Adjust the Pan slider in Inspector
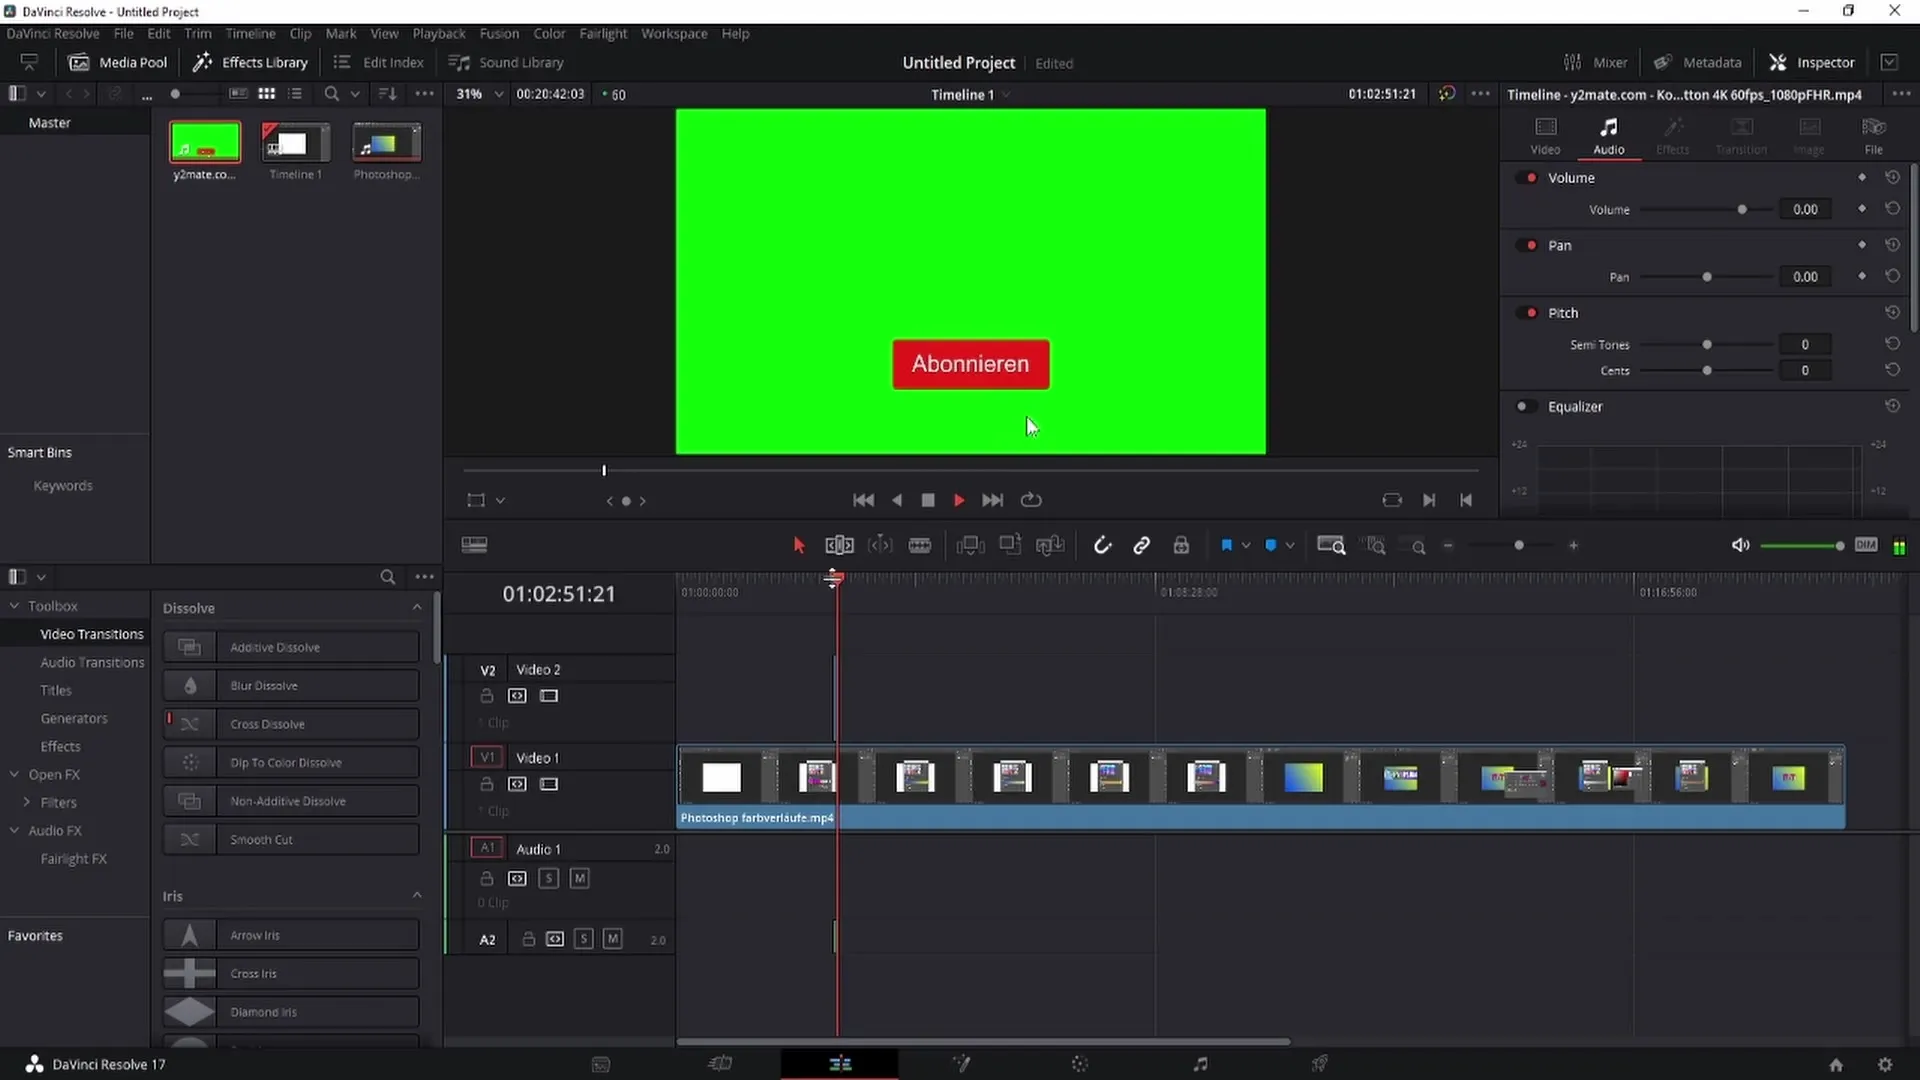The image size is (1920, 1080). pyautogui.click(x=1706, y=277)
